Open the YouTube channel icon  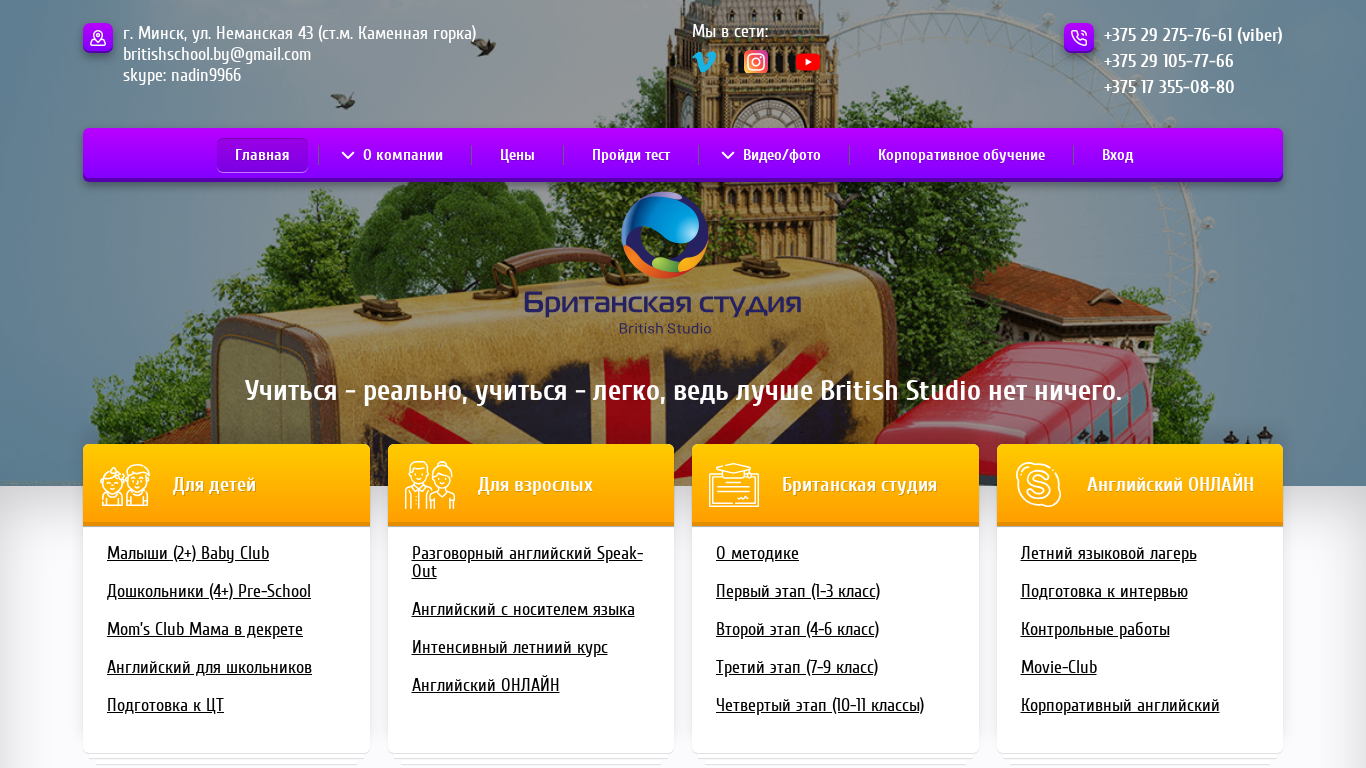(x=808, y=62)
